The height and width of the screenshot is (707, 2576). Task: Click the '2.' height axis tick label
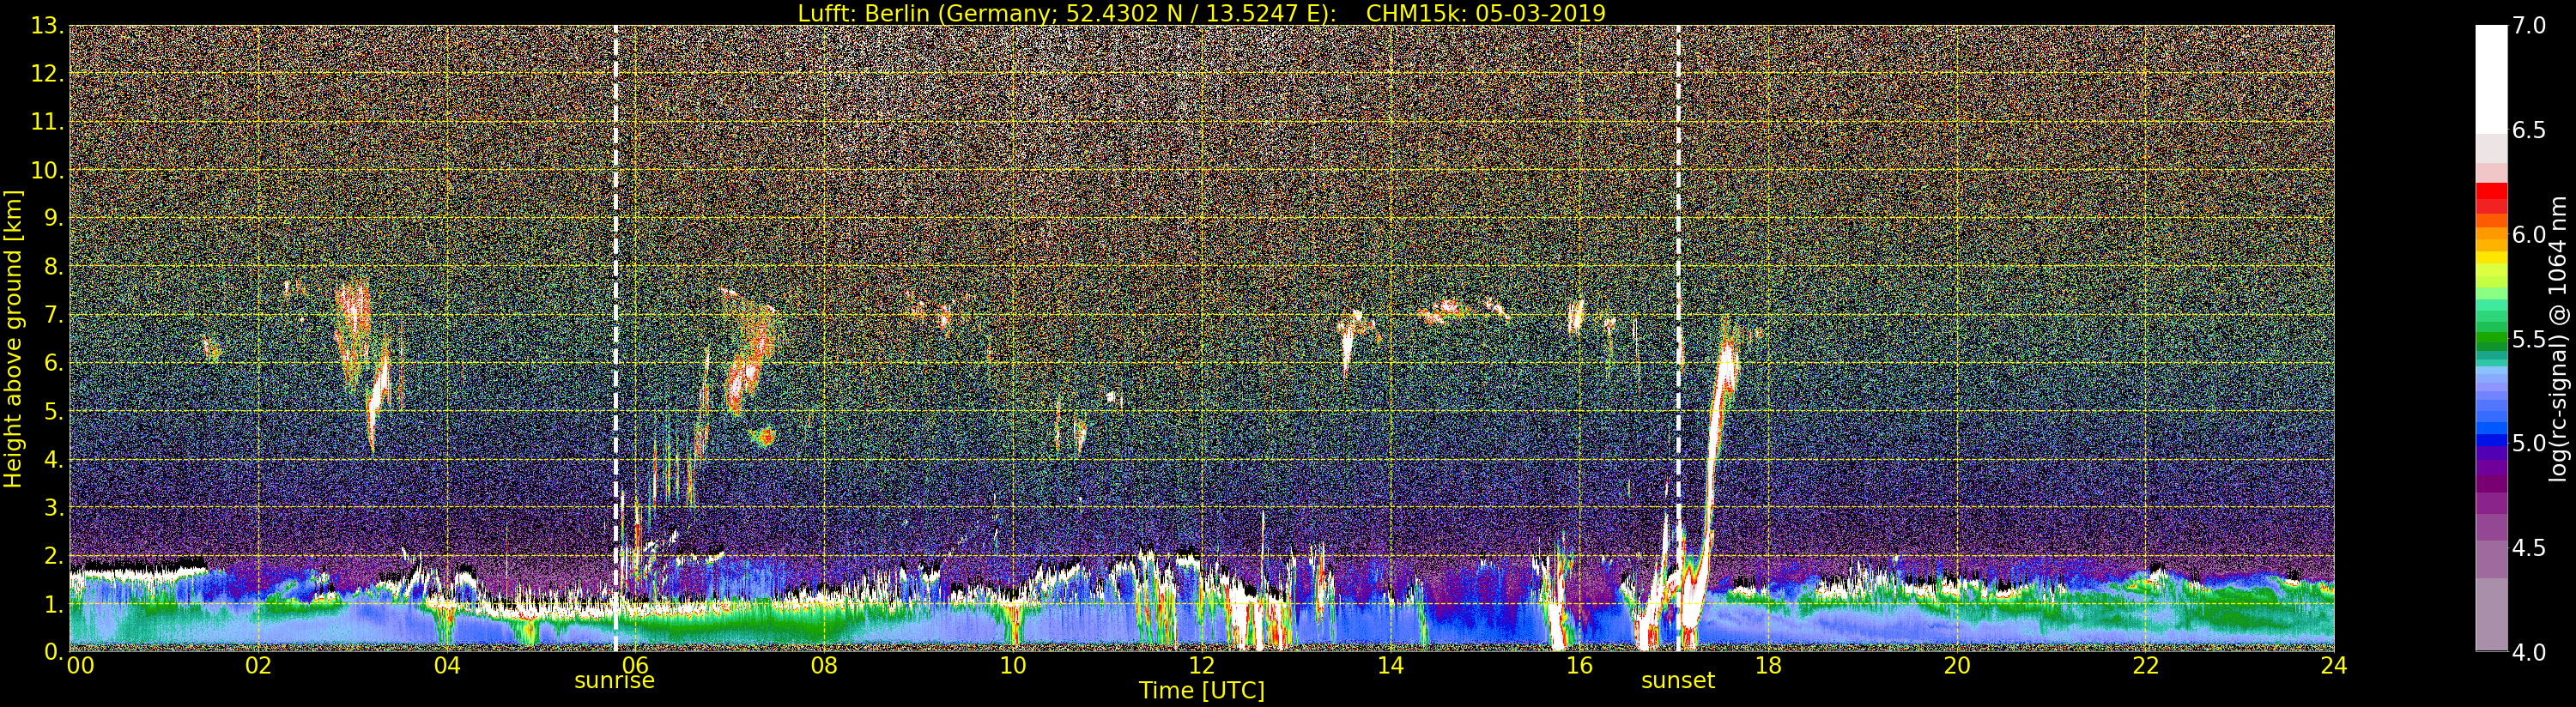point(54,556)
